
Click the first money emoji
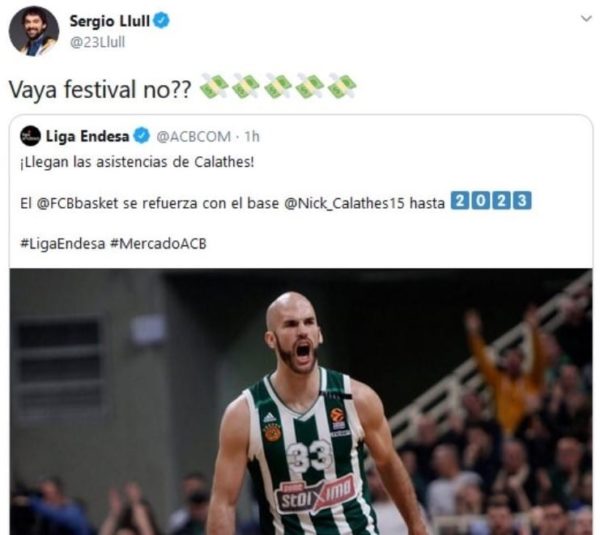click(215, 86)
